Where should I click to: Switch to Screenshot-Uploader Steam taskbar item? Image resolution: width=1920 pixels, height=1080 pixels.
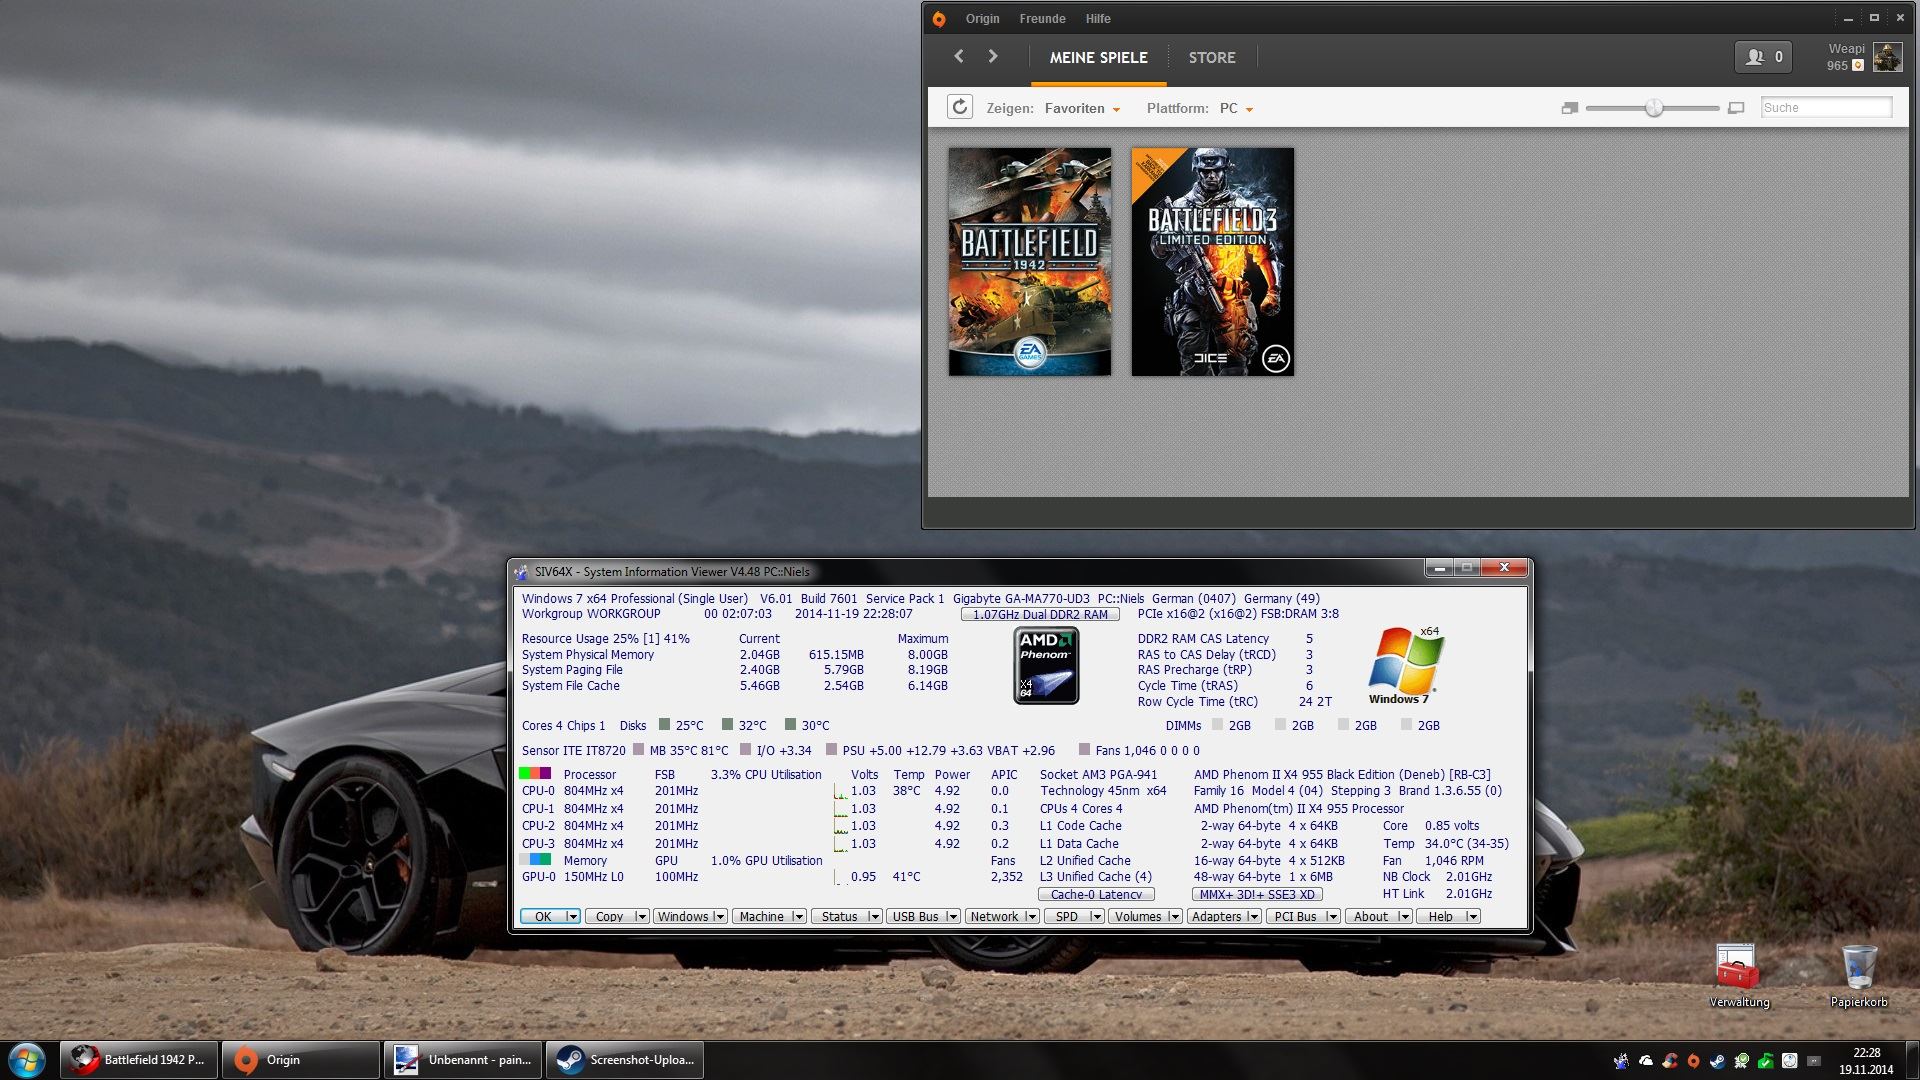tap(625, 1060)
